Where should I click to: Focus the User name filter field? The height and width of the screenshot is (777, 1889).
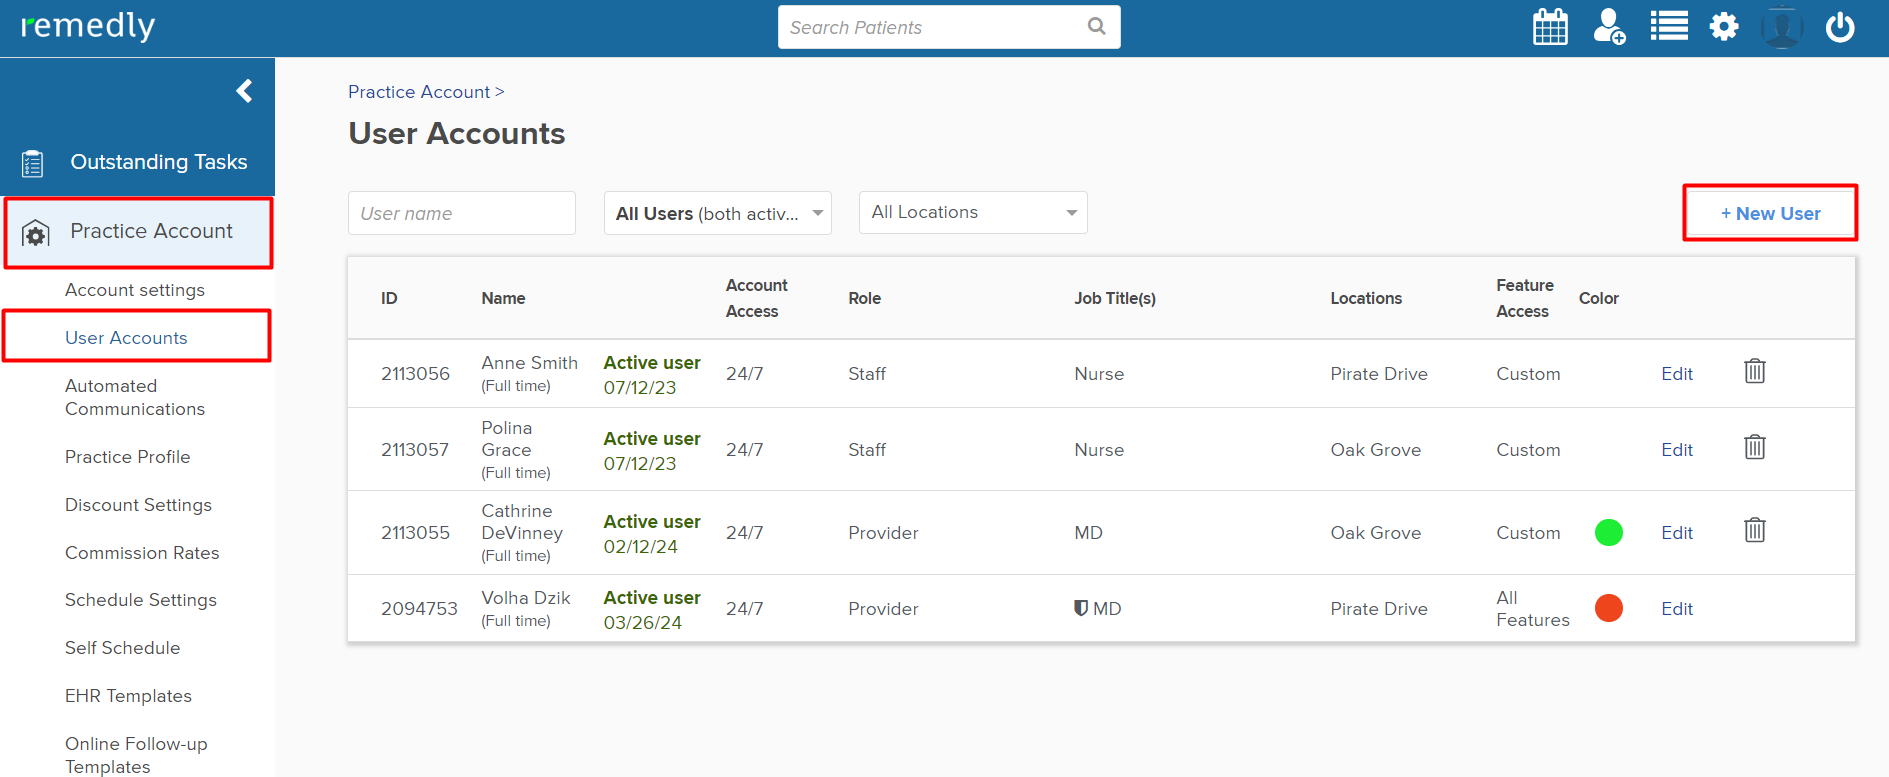(462, 213)
